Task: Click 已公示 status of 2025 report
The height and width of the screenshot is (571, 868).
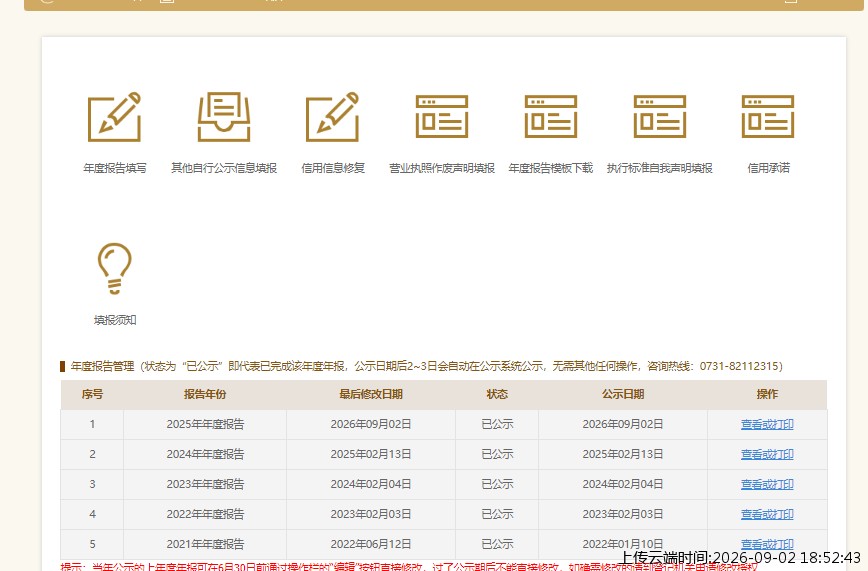Action: click(497, 424)
